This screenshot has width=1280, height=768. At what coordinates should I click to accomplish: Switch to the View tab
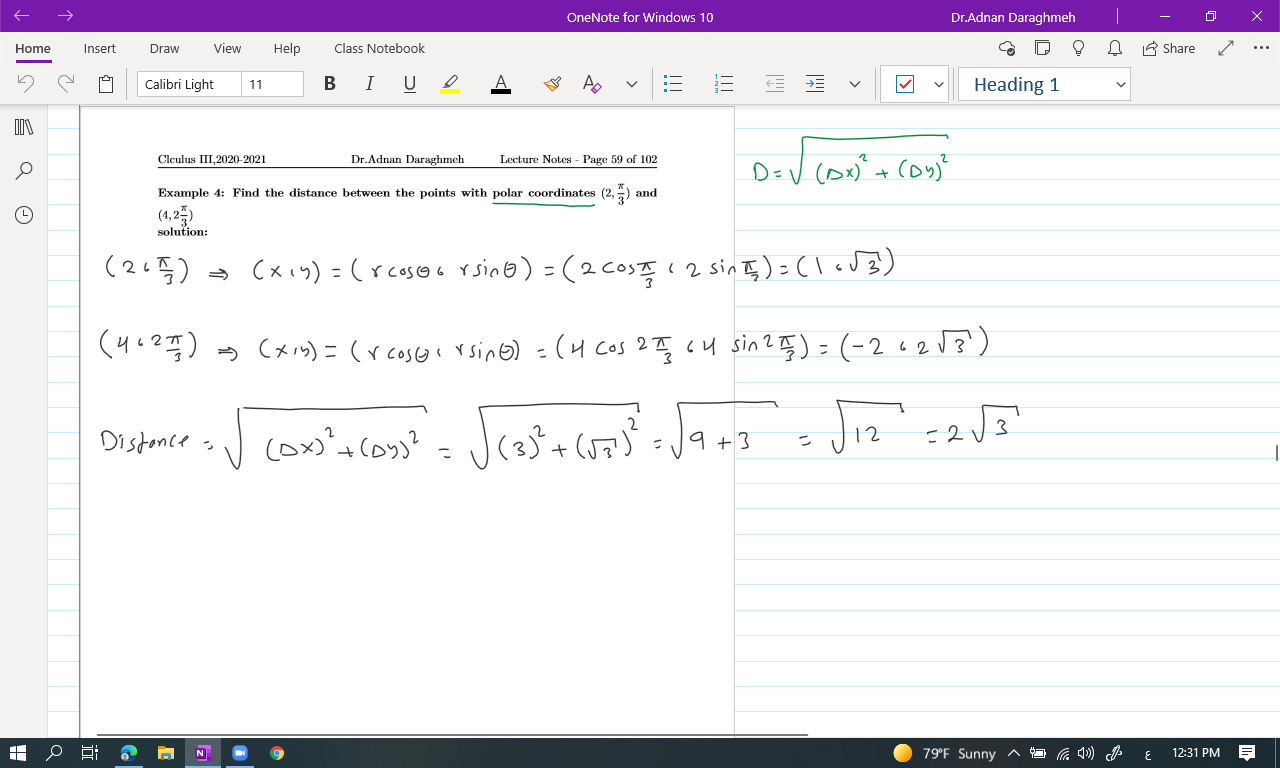[227, 48]
